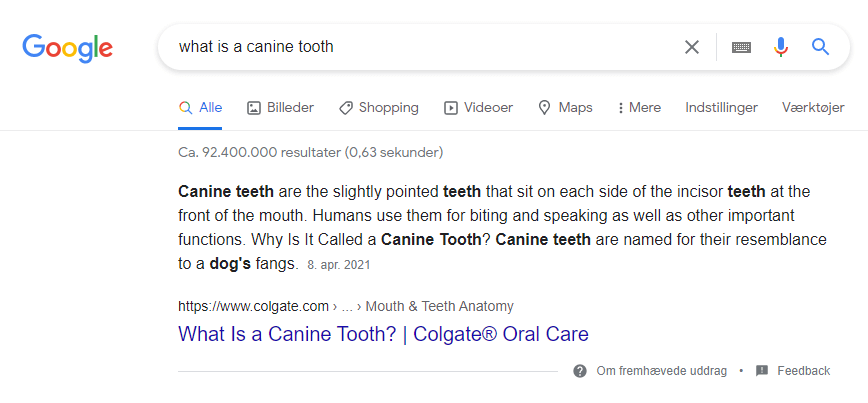Start voice search with microphone icon
This screenshot has width=868, height=403.
pos(781,47)
